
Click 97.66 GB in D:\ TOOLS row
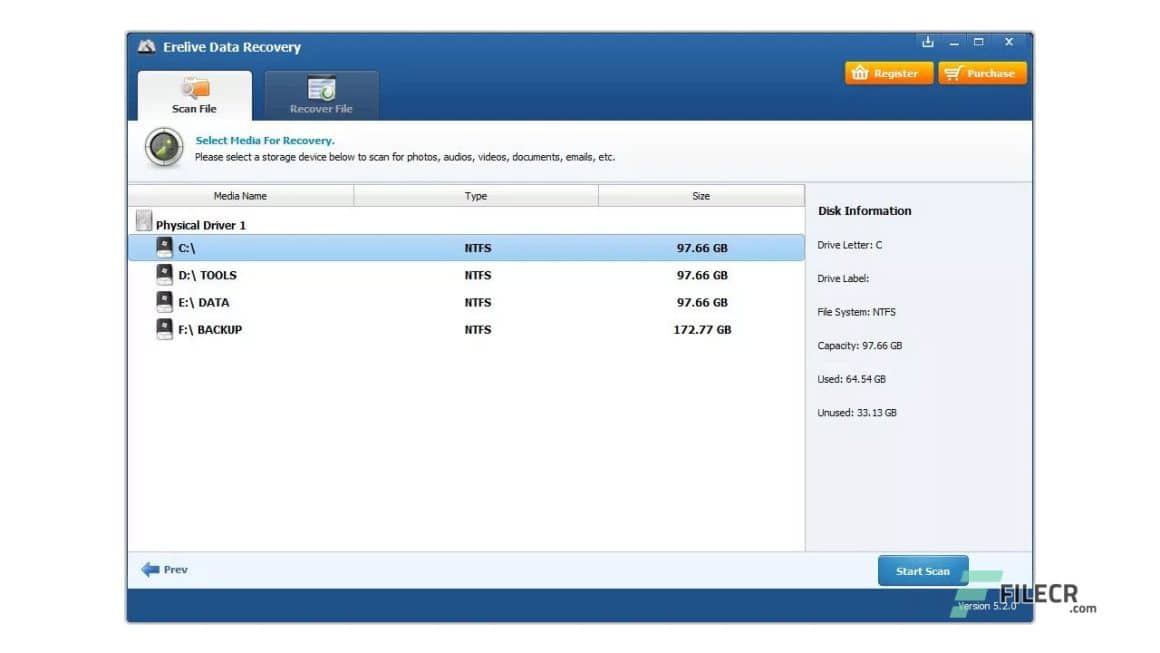click(702, 275)
